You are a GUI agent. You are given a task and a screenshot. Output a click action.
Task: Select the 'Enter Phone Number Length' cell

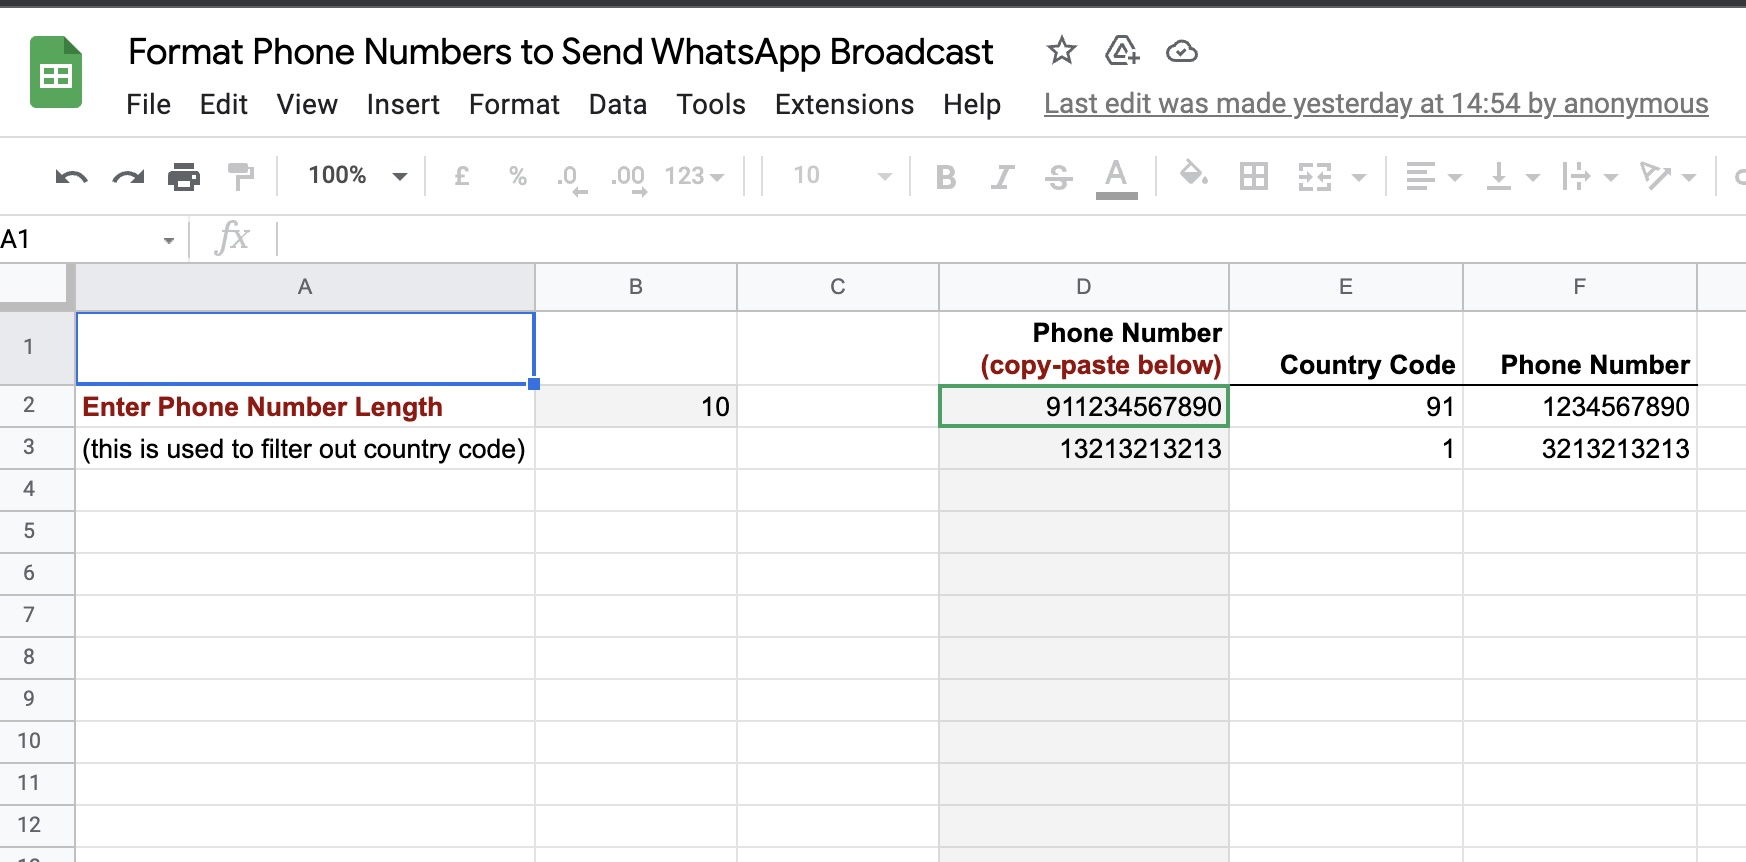[305, 406]
